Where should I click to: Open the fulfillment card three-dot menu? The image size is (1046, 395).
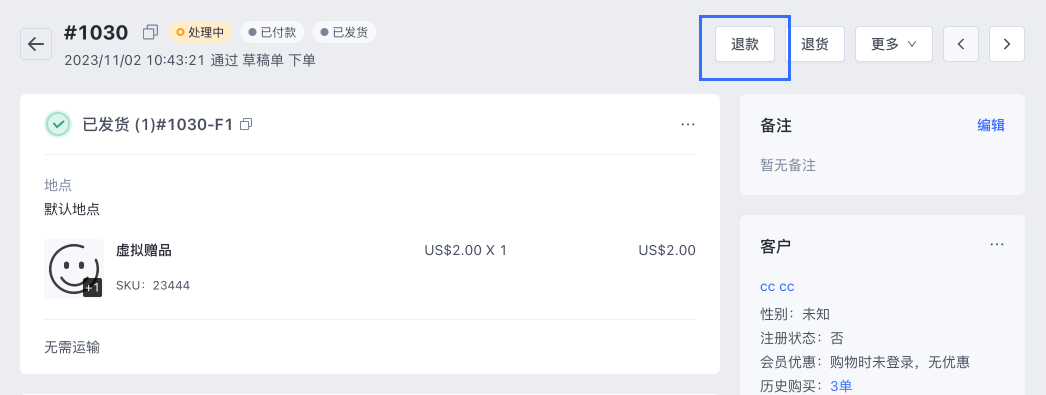click(x=688, y=125)
